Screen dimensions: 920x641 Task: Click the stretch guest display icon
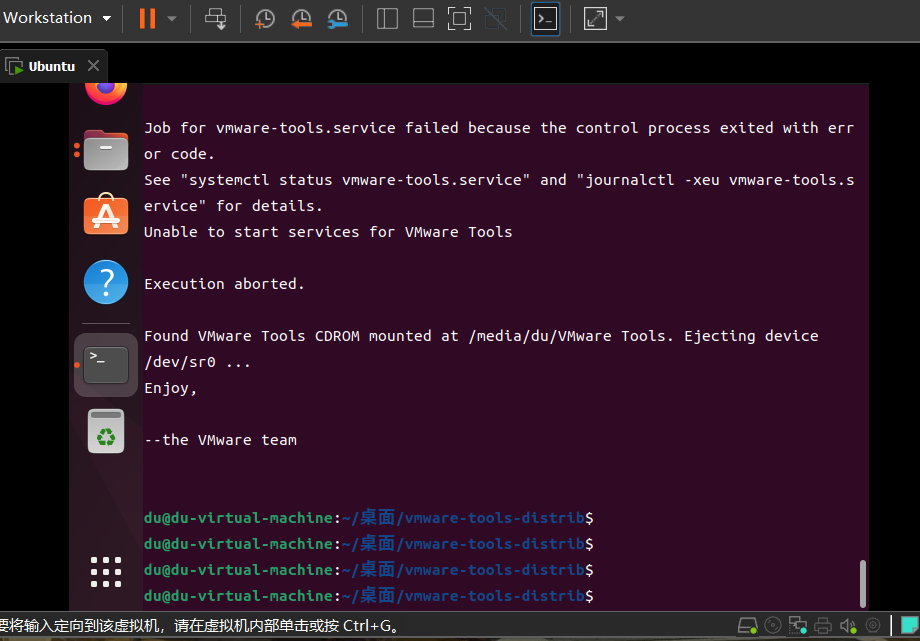pyautogui.click(x=595, y=19)
